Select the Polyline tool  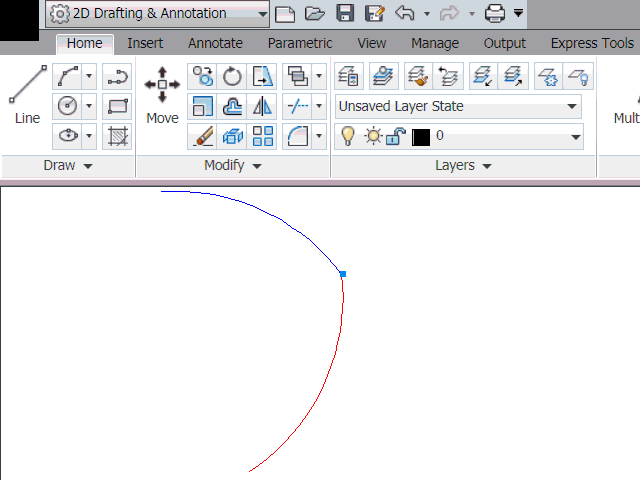coord(117,76)
